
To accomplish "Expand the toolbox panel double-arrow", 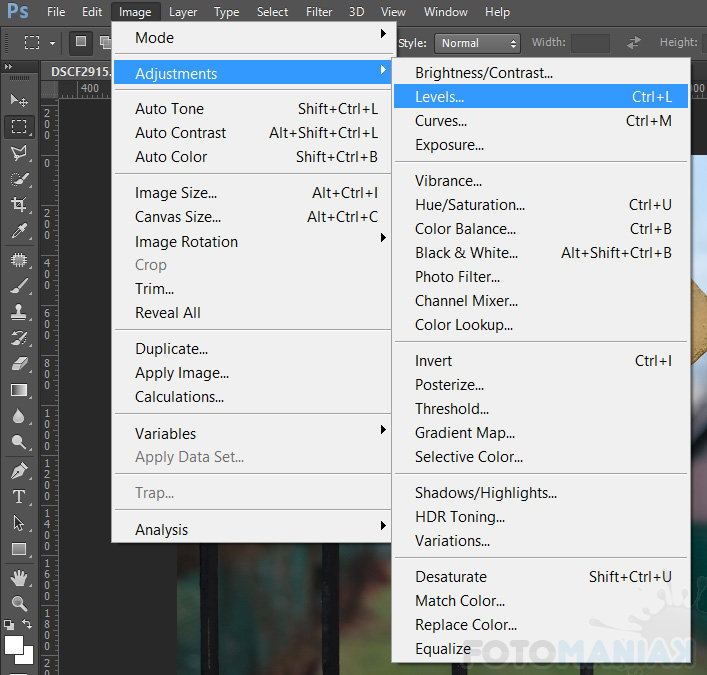I will point(8,67).
